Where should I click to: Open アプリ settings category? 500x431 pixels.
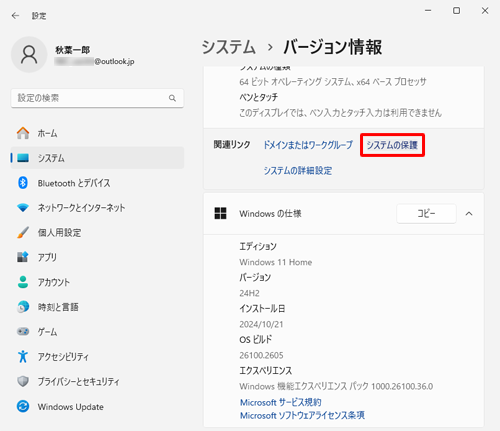97,257
